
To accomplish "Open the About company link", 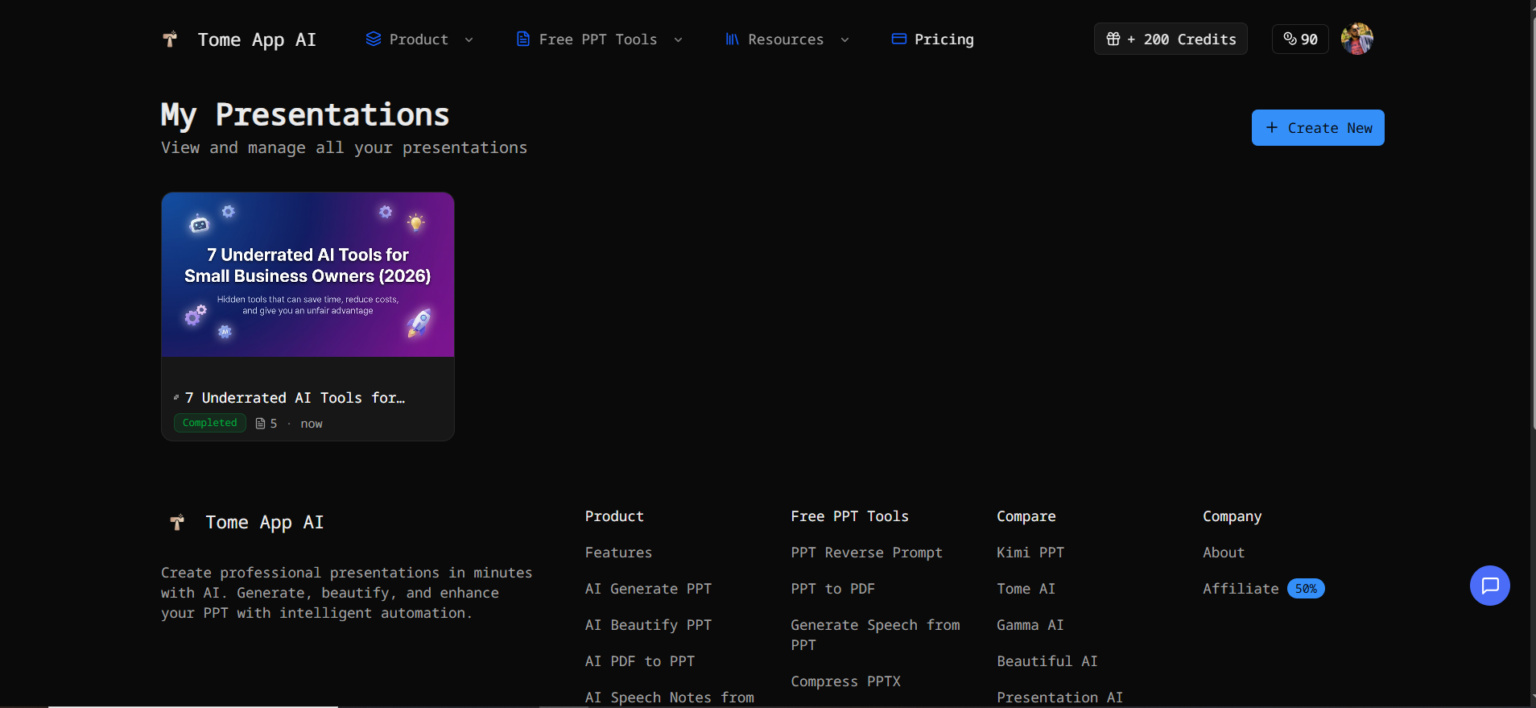I will pyautogui.click(x=1223, y=553).
